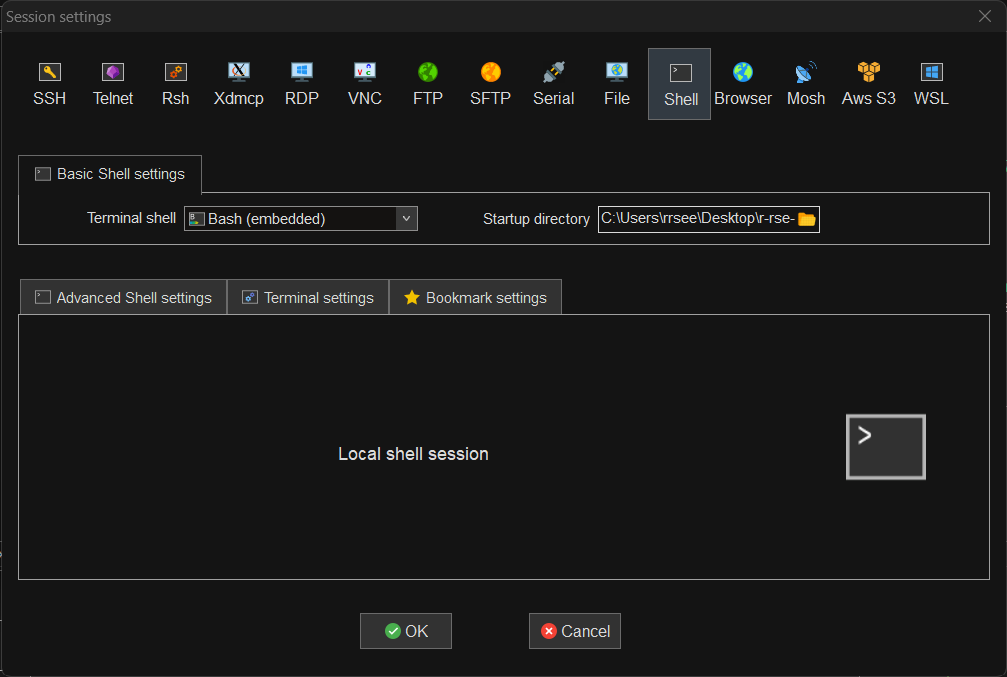Open the Mosh session type
The image size is (1007, 677).
coord(805,83)
